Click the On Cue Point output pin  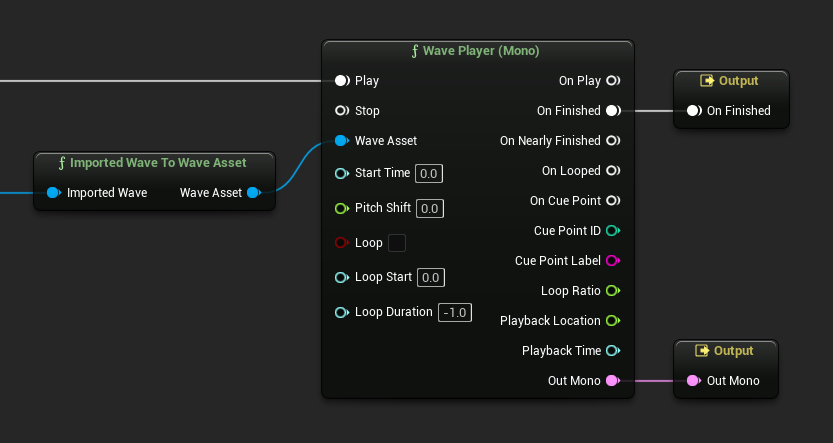tap(612, 201)
